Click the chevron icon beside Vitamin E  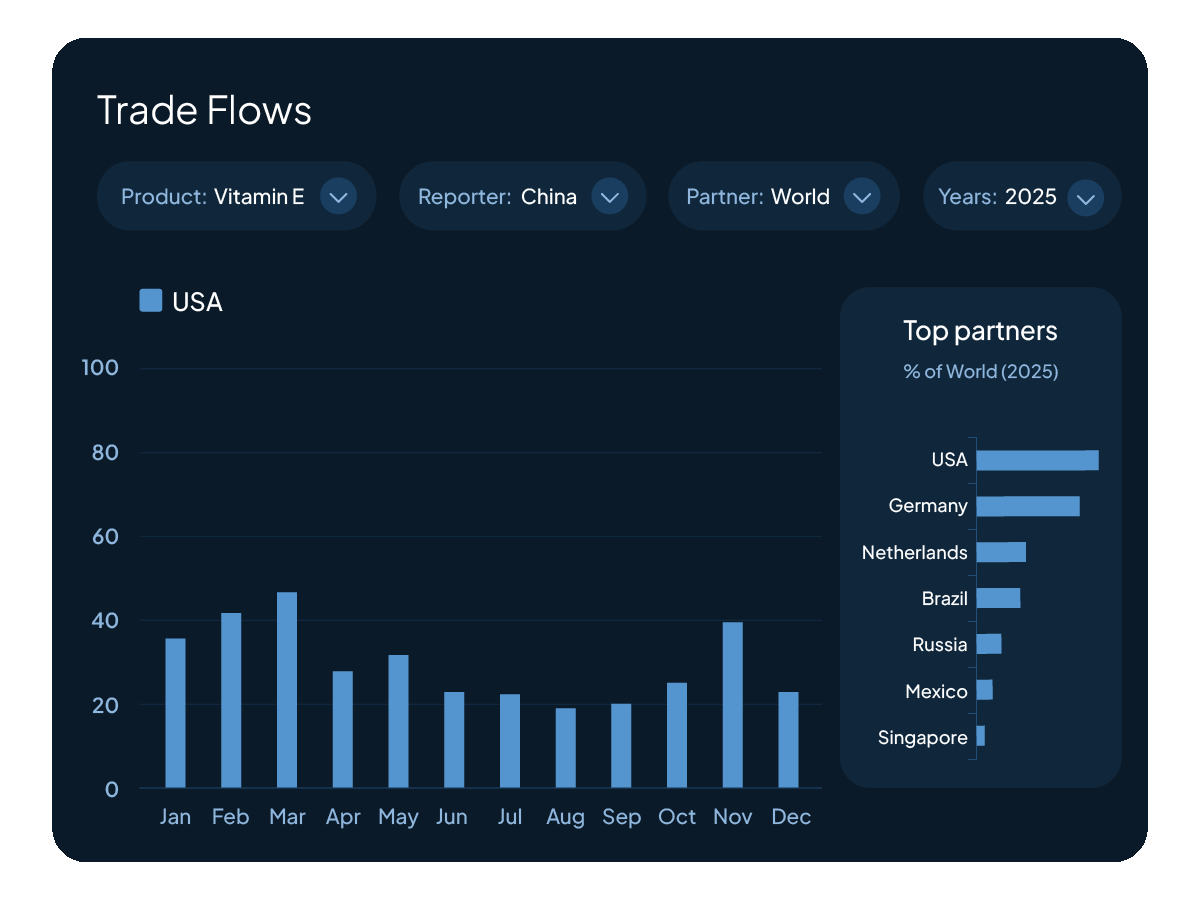pyautogui.click(x=338, y=197)
